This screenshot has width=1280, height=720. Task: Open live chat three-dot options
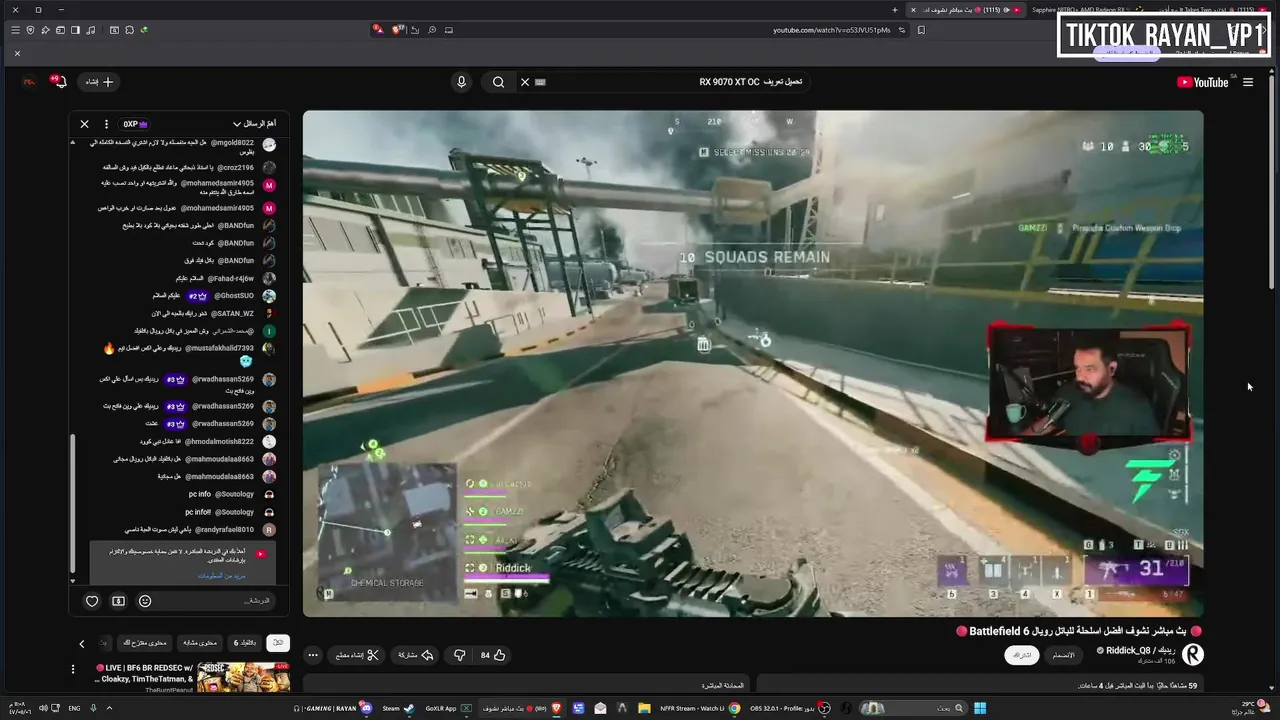(106, 124)
